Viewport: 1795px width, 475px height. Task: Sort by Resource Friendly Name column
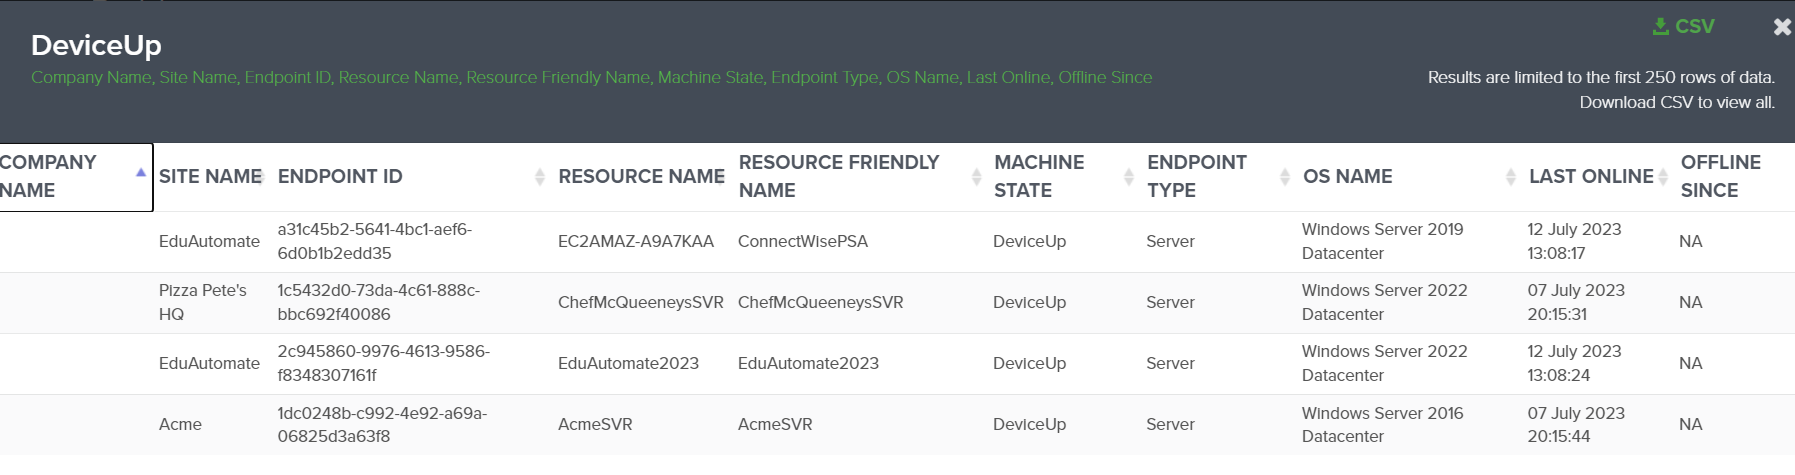[860, 177]
